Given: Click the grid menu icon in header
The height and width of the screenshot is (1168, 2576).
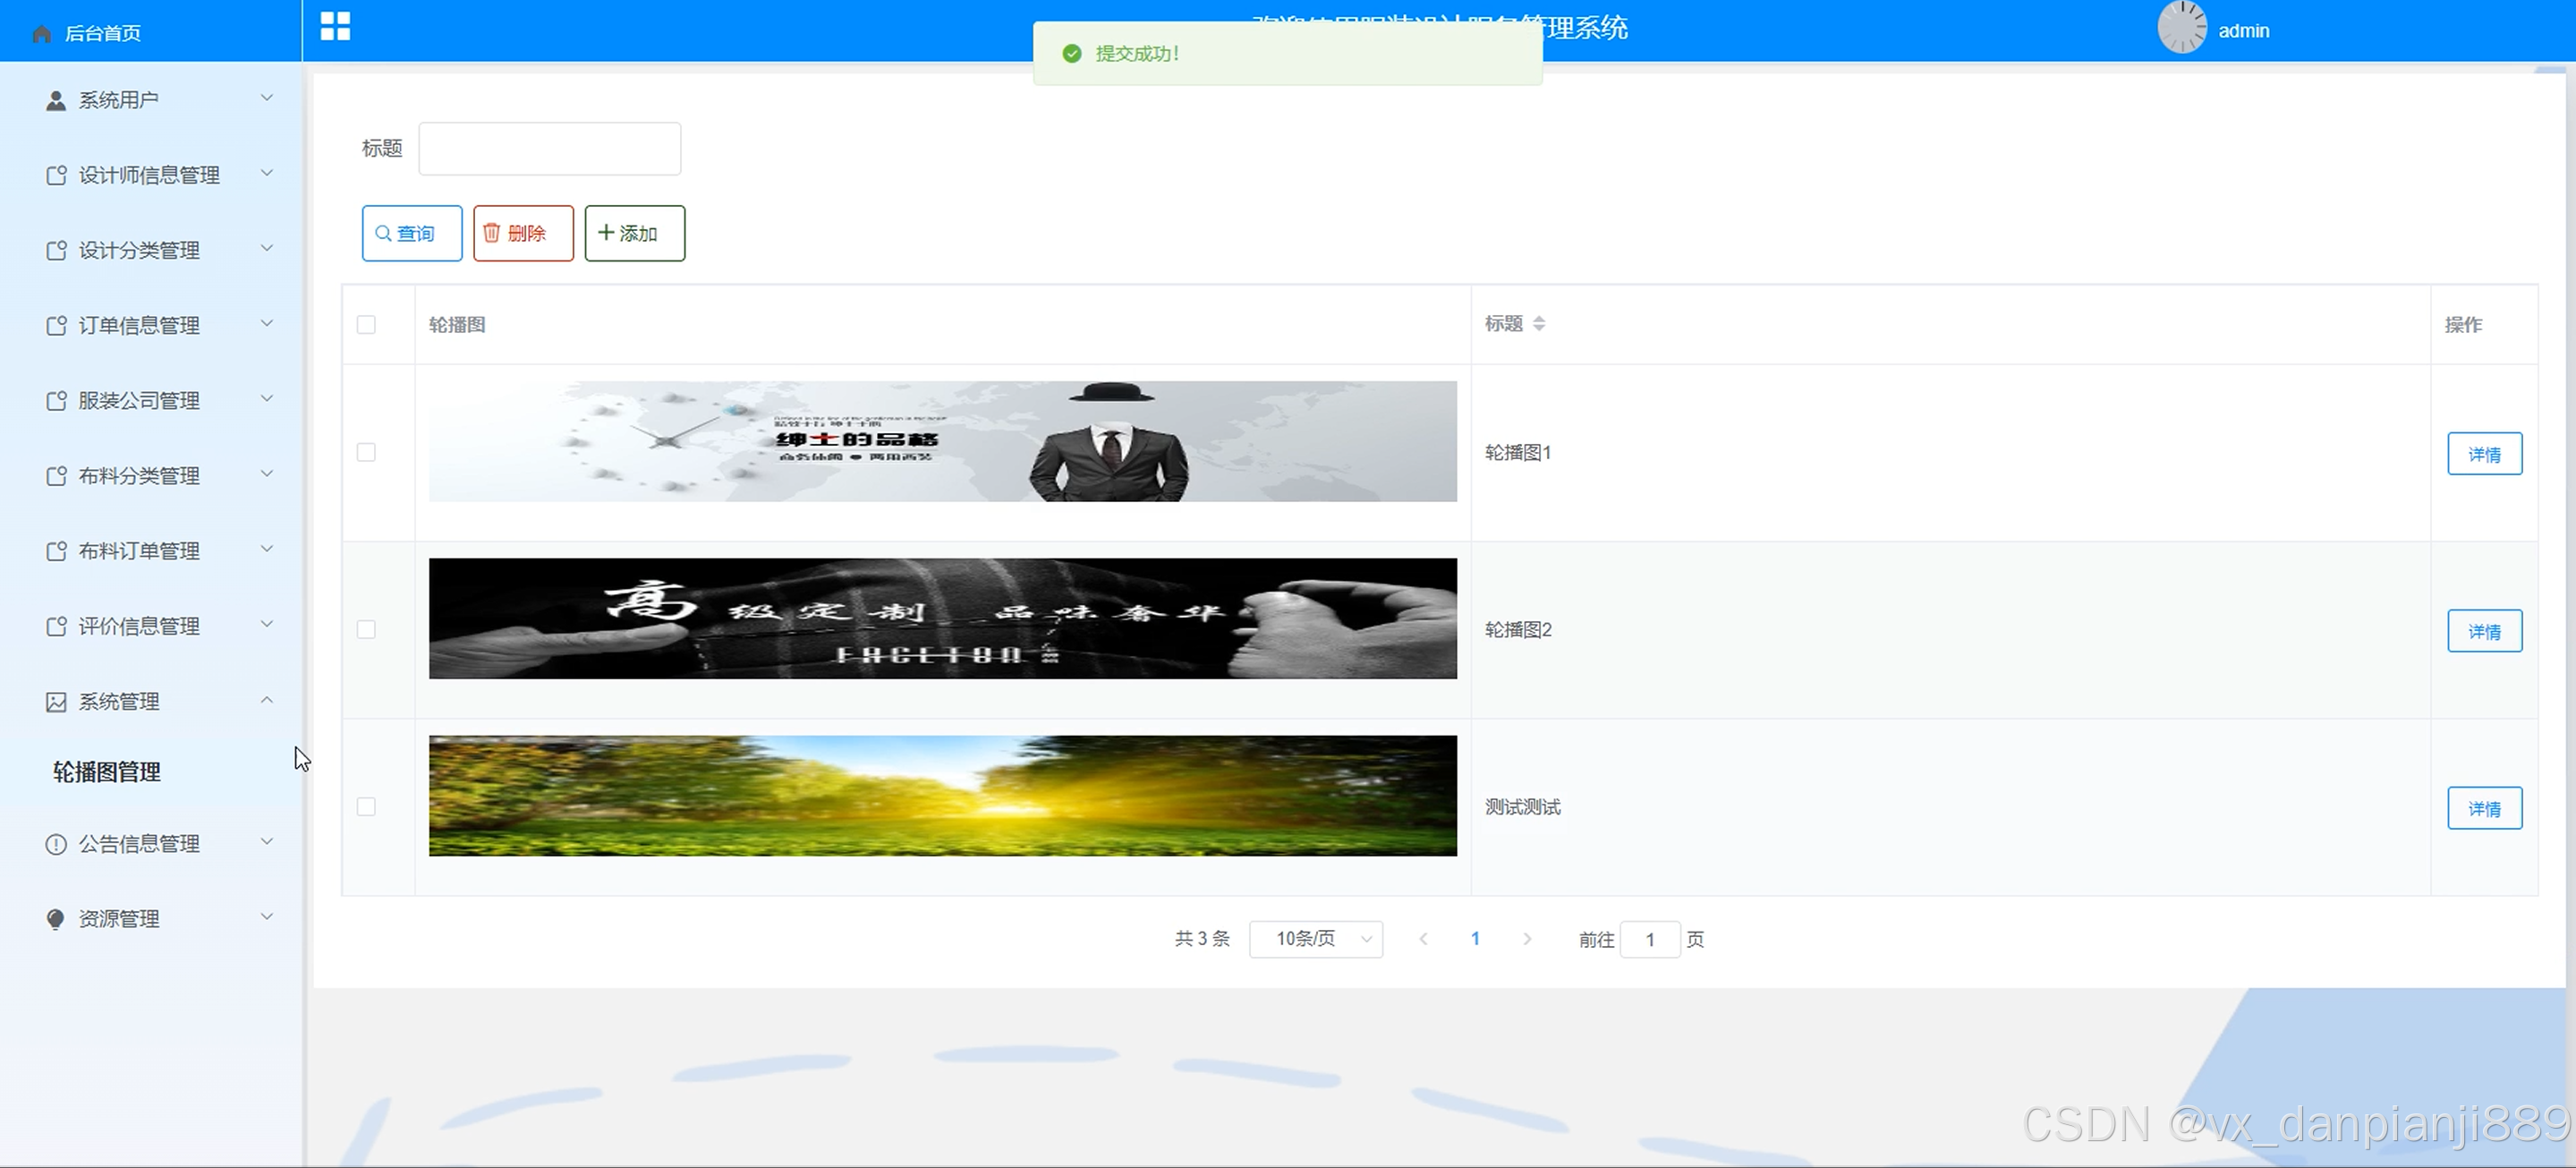Looking at the screenshot, I should (335, 27).
